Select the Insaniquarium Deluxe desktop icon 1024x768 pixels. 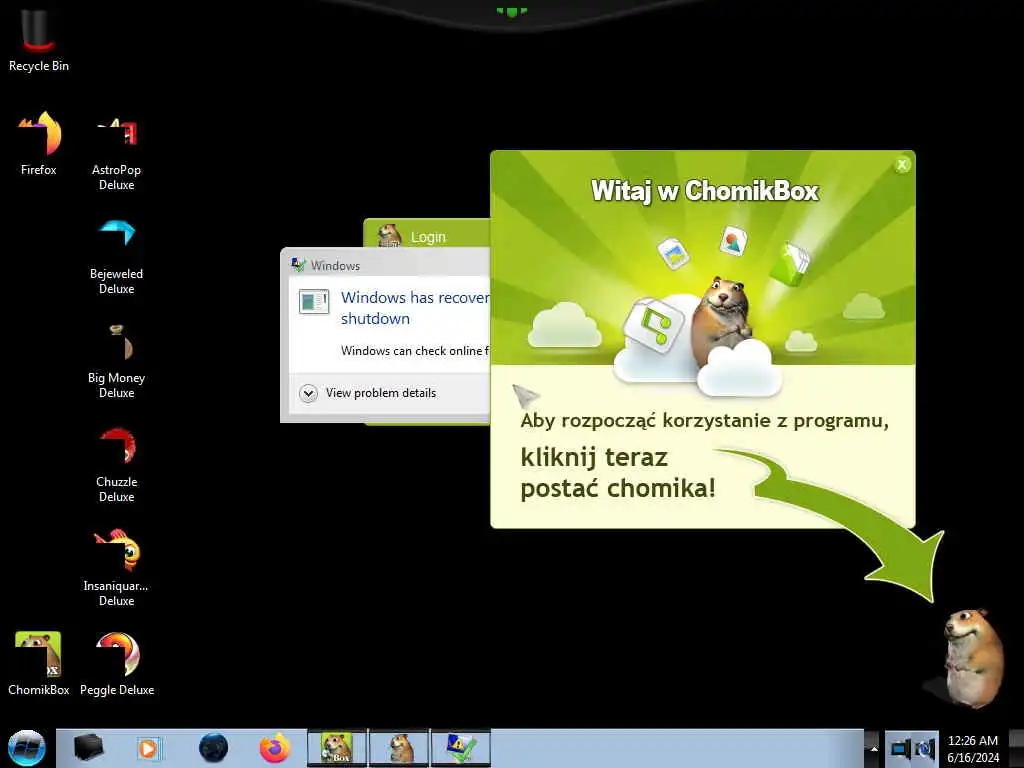(116, 567)
